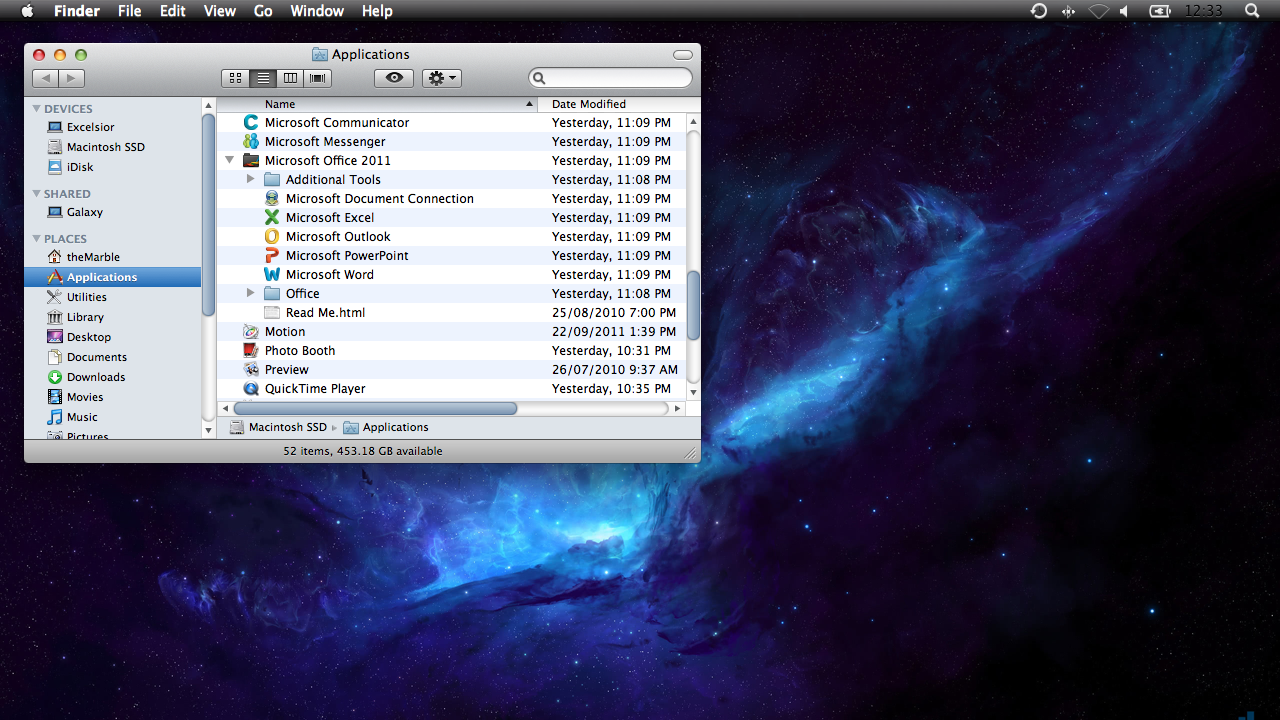Sort by the Date Modified column header

[619, 104]
